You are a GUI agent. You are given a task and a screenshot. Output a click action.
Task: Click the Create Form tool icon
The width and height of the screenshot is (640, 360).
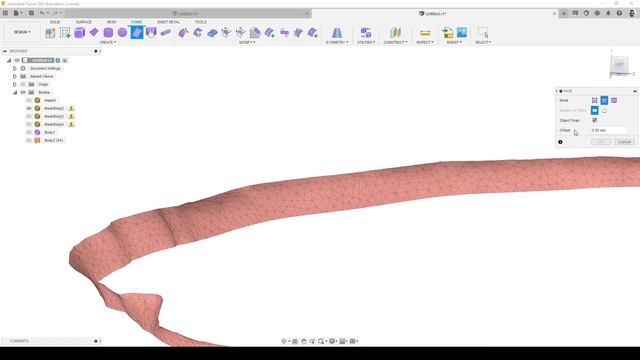[50, 33]
